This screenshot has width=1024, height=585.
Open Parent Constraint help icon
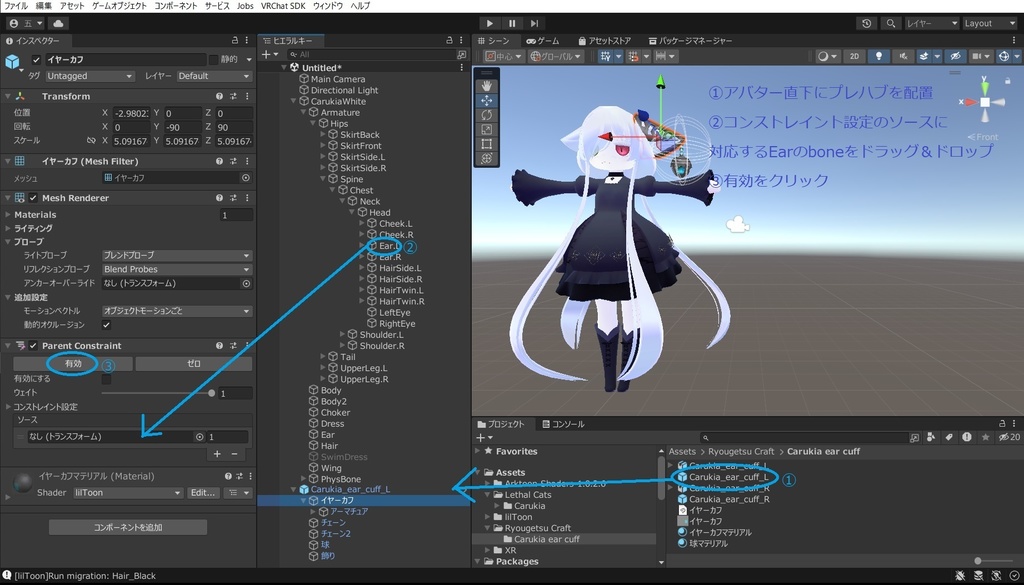click(x=219, y=345)
